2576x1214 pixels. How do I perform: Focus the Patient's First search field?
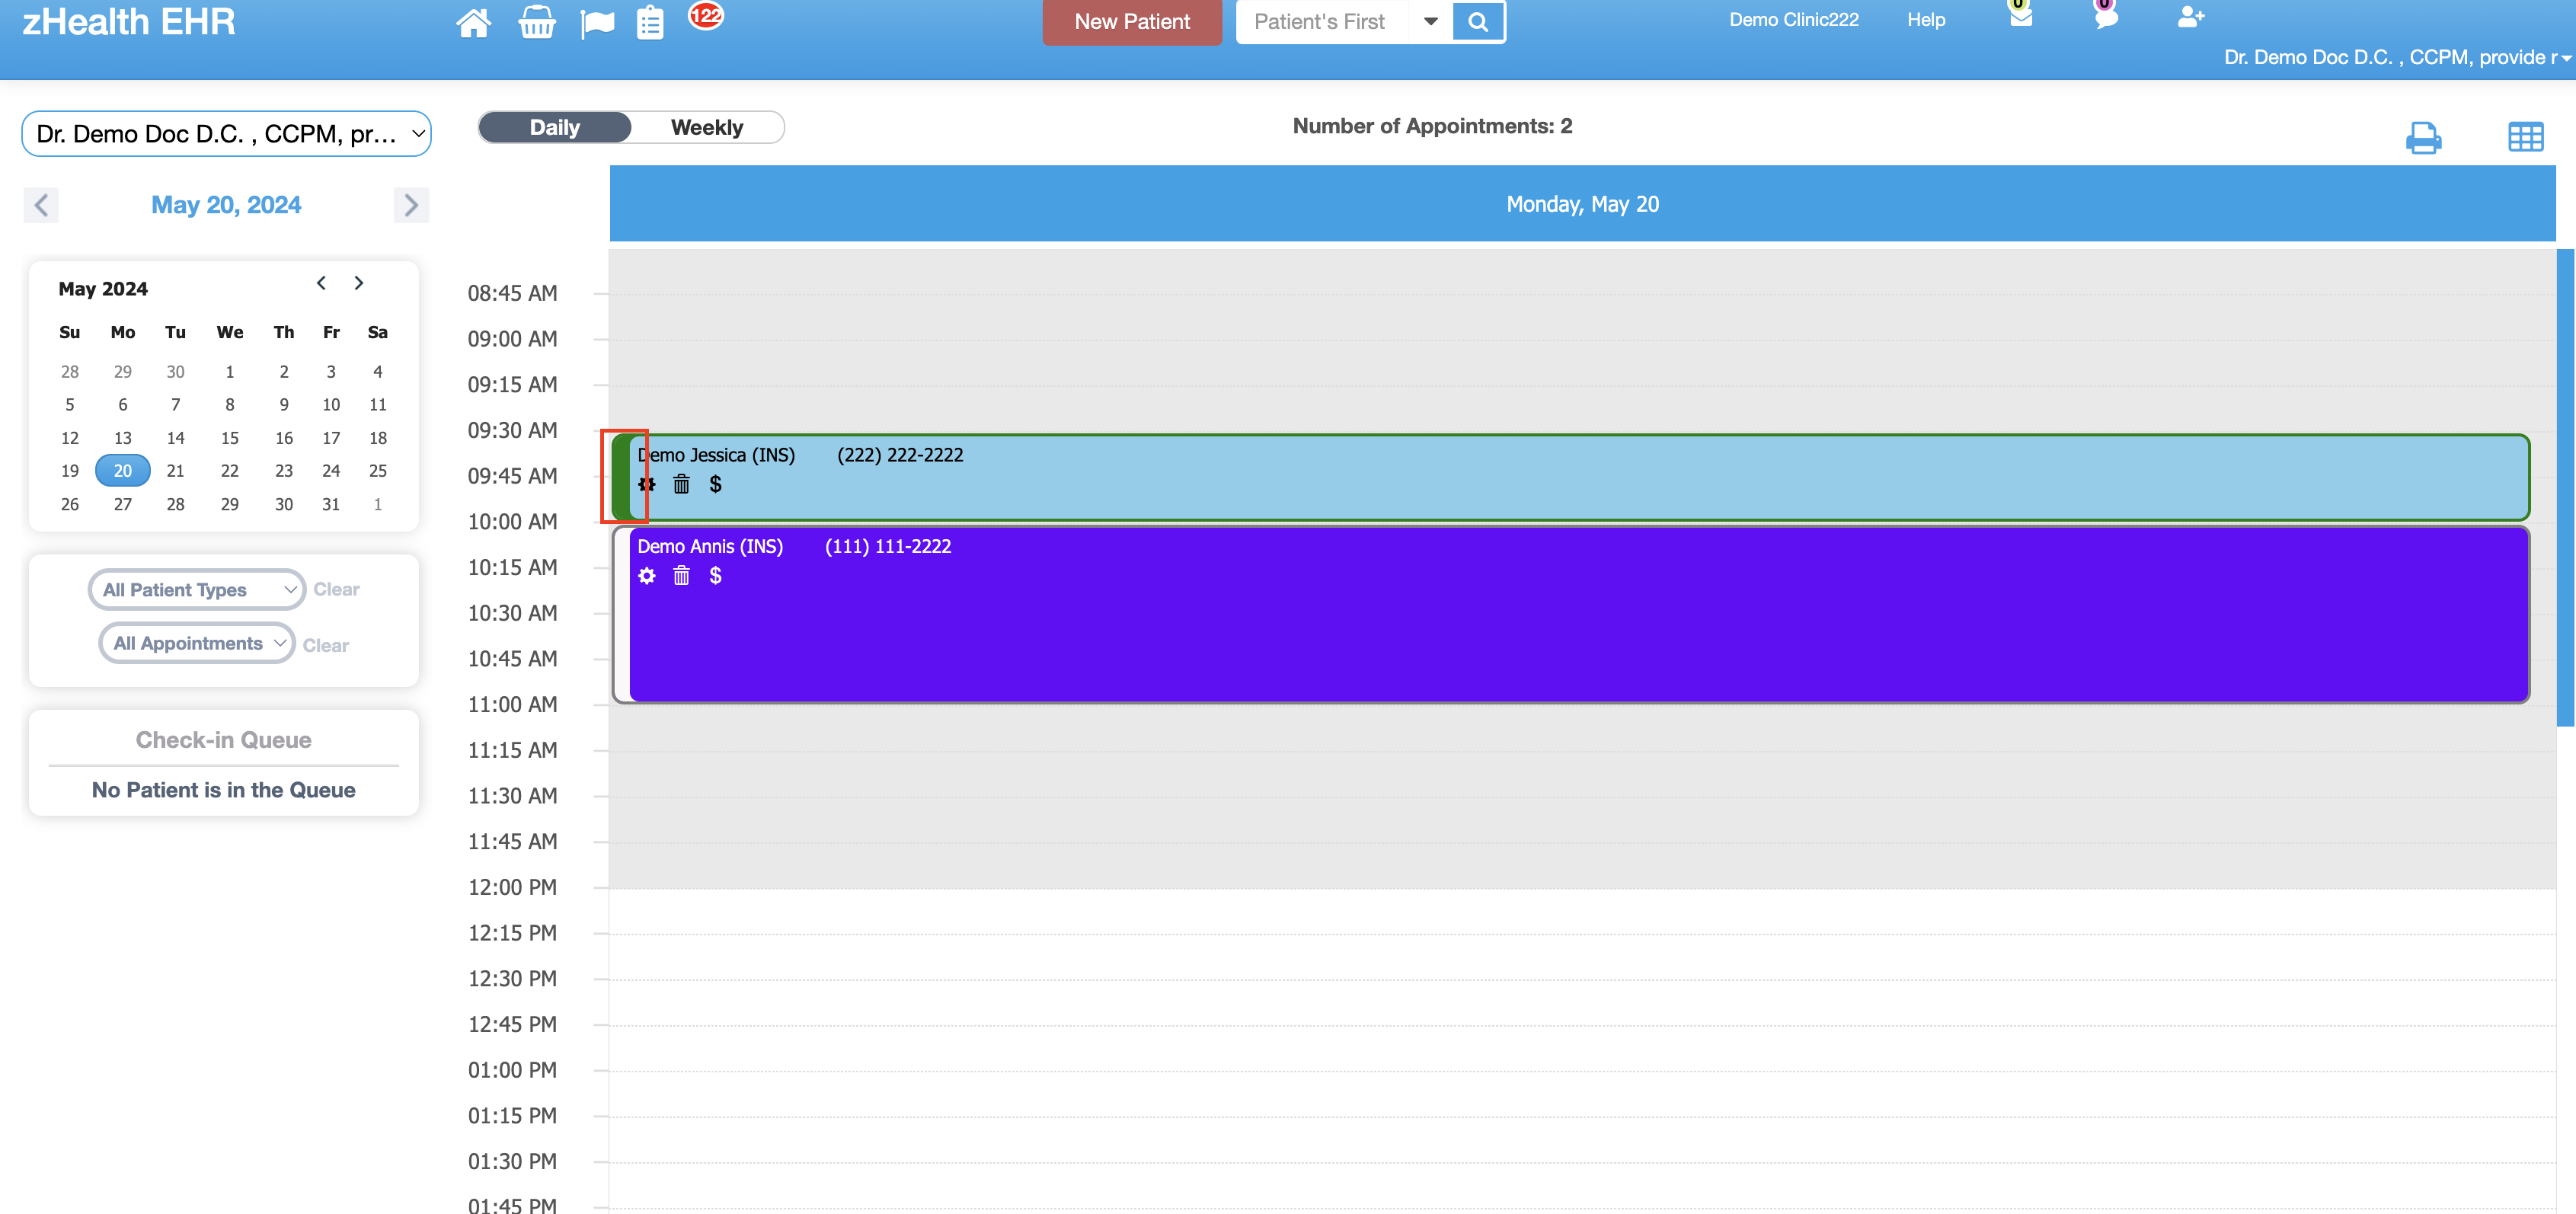point(1322,21)
